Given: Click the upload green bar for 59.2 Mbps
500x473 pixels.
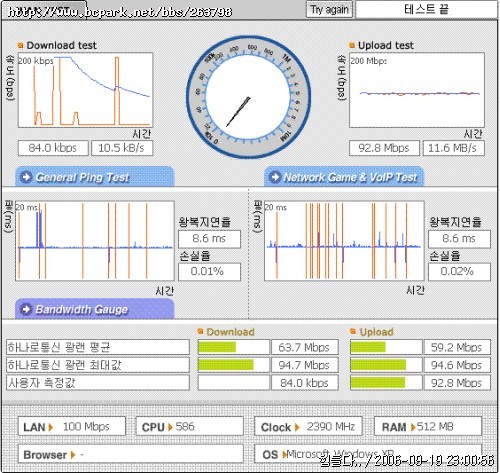Looking at the screenshot, I should 368,347.
